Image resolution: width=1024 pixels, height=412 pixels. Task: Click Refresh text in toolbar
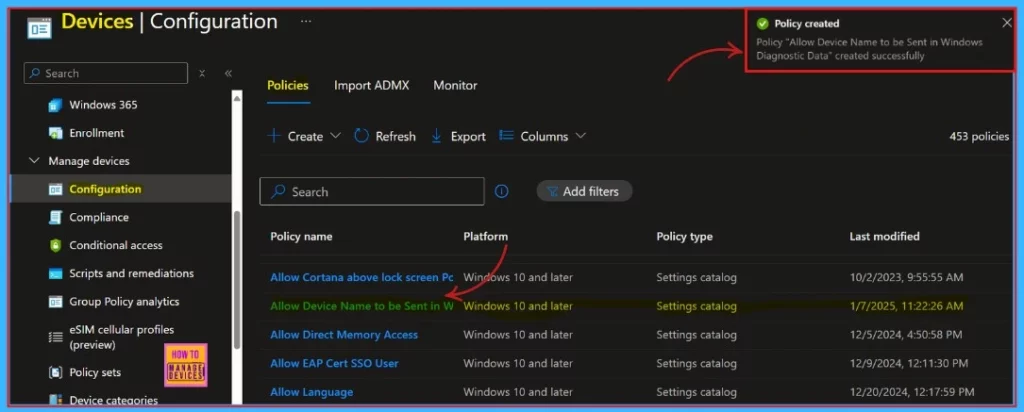395,136
